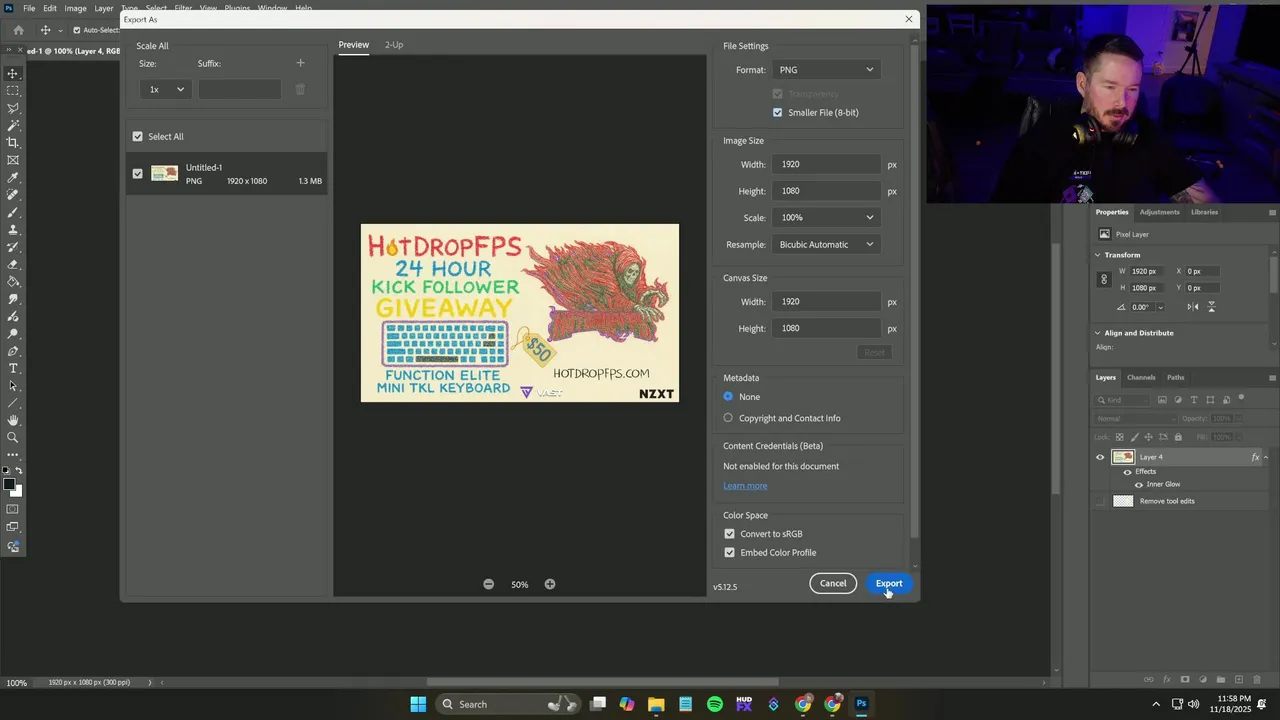
Task: Toggle the Select All checkbox
Action: (x=138, y=137)
